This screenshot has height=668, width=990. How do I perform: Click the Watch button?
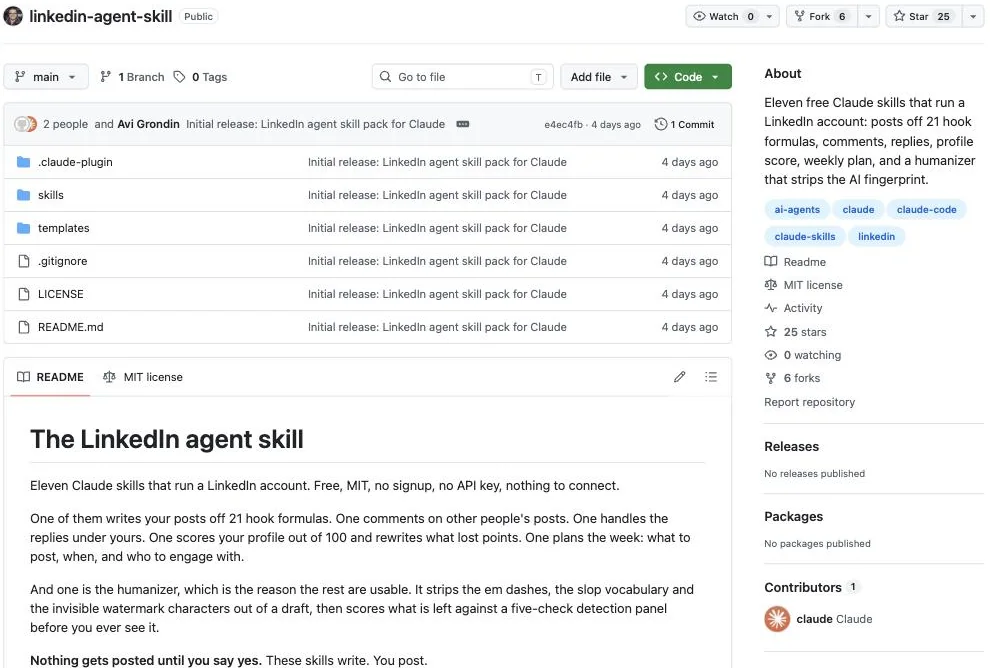pyautogui.click(x=724, y=16)
